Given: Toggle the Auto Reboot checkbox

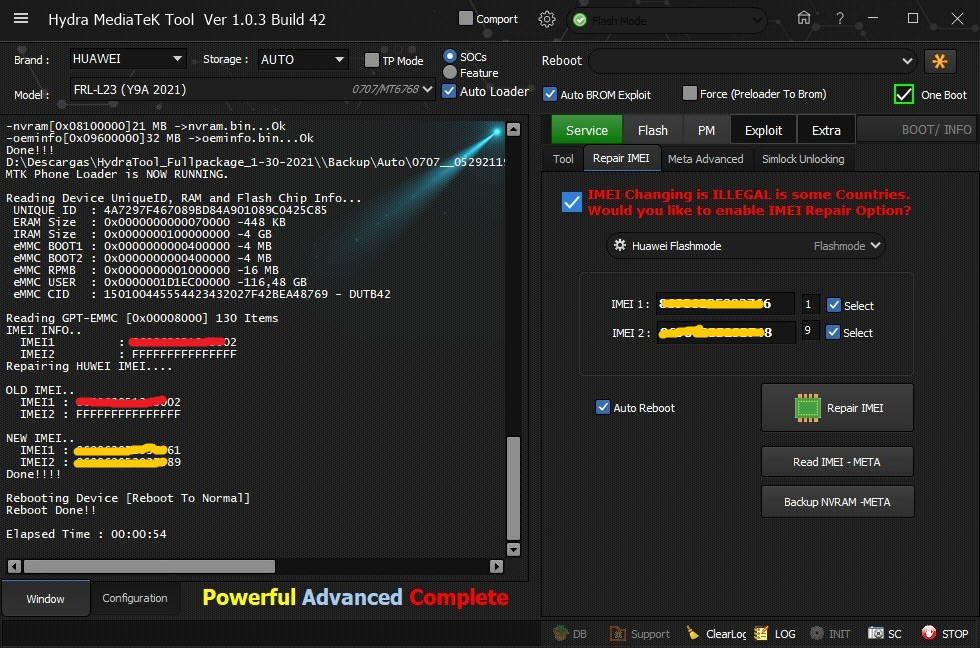Looking at the screenshot, I should click(603, 407).
